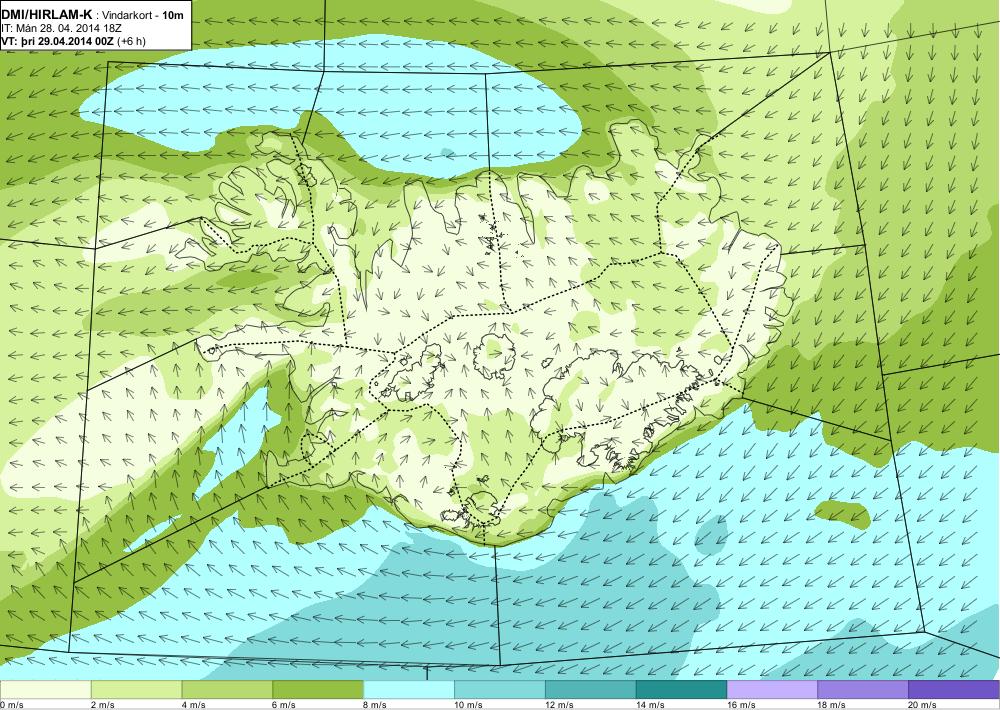The image size is (1000, 710).
Task: Click the '2 m/s' legend label
Action: (103, 705)
